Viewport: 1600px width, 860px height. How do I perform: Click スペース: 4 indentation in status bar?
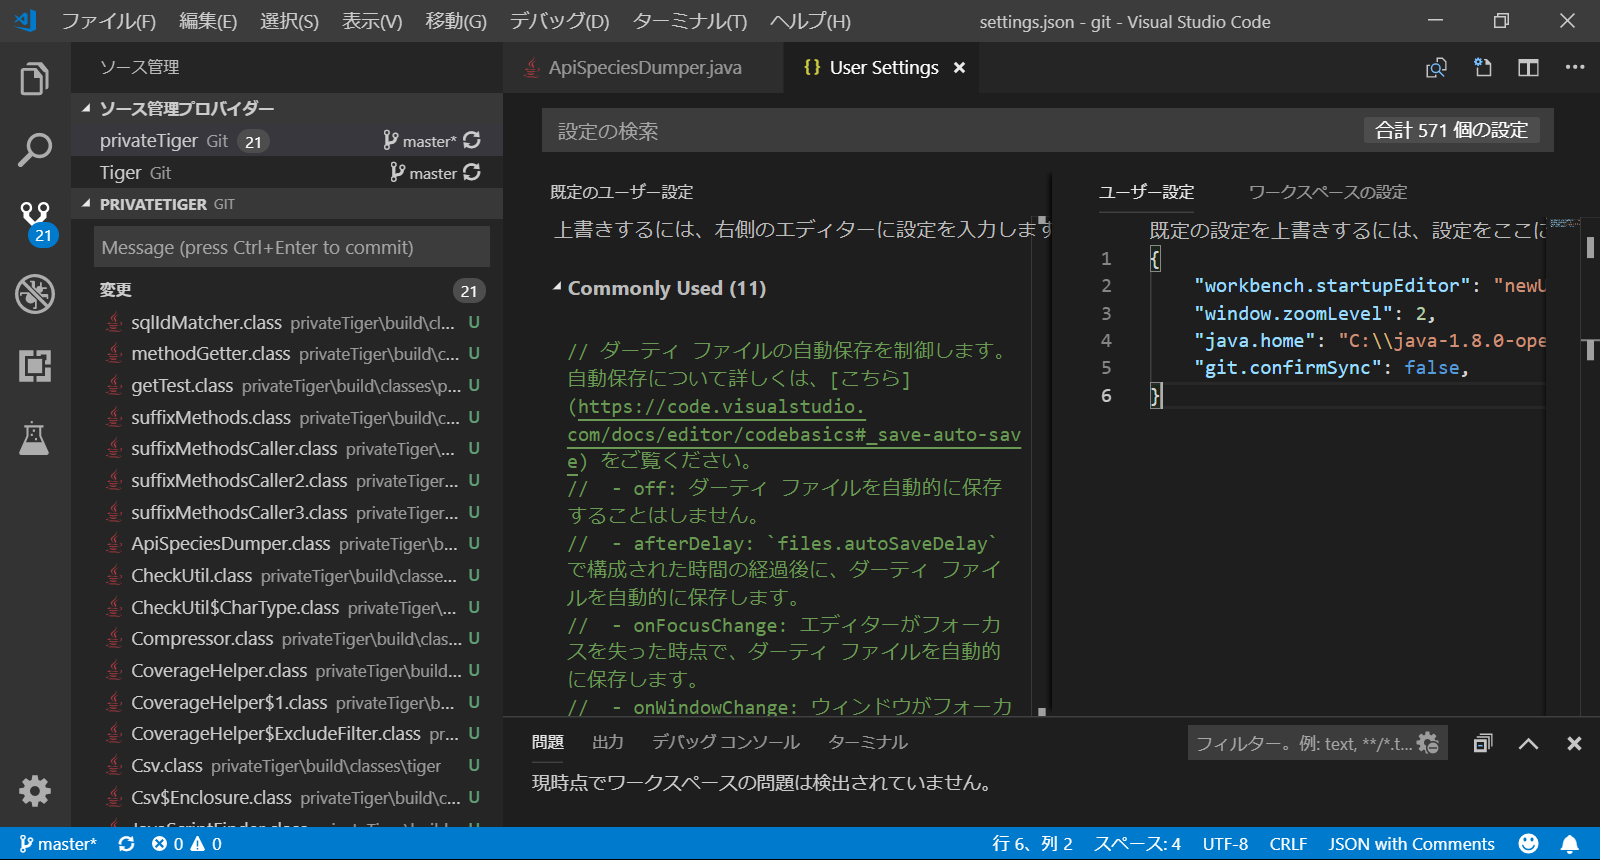pos(1137,844)
